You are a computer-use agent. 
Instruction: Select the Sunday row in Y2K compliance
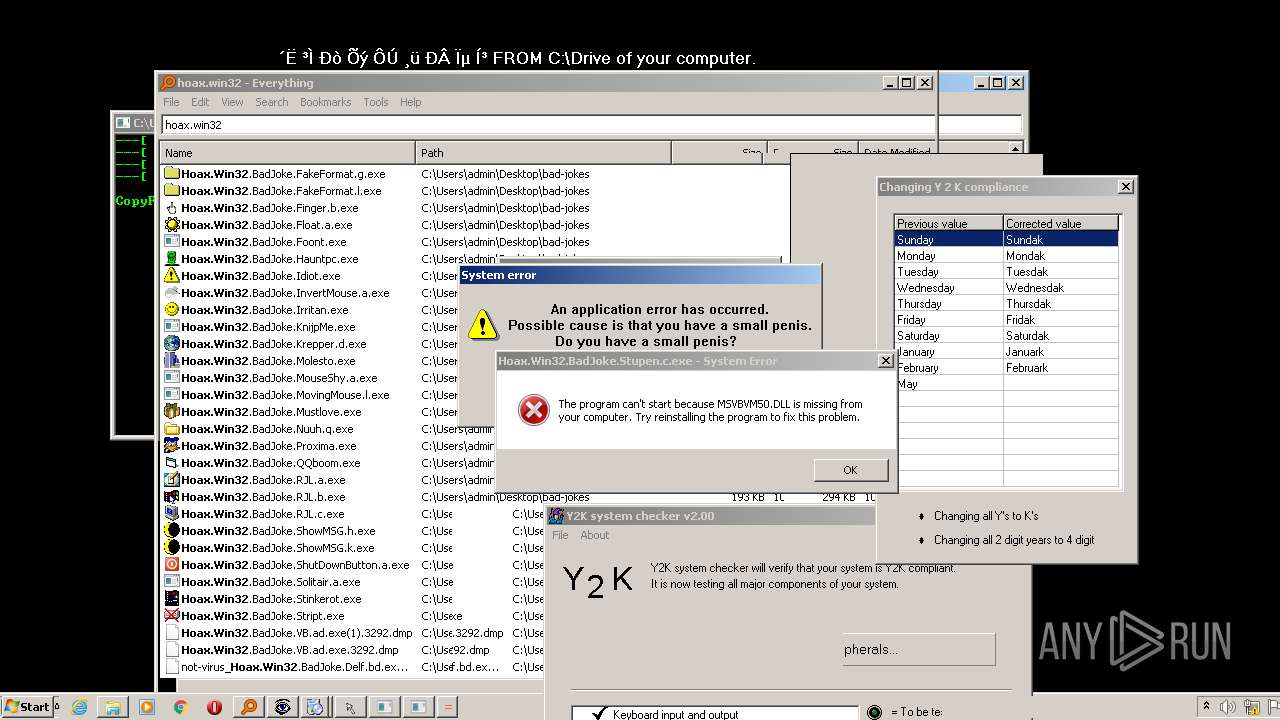(1006, 240)
